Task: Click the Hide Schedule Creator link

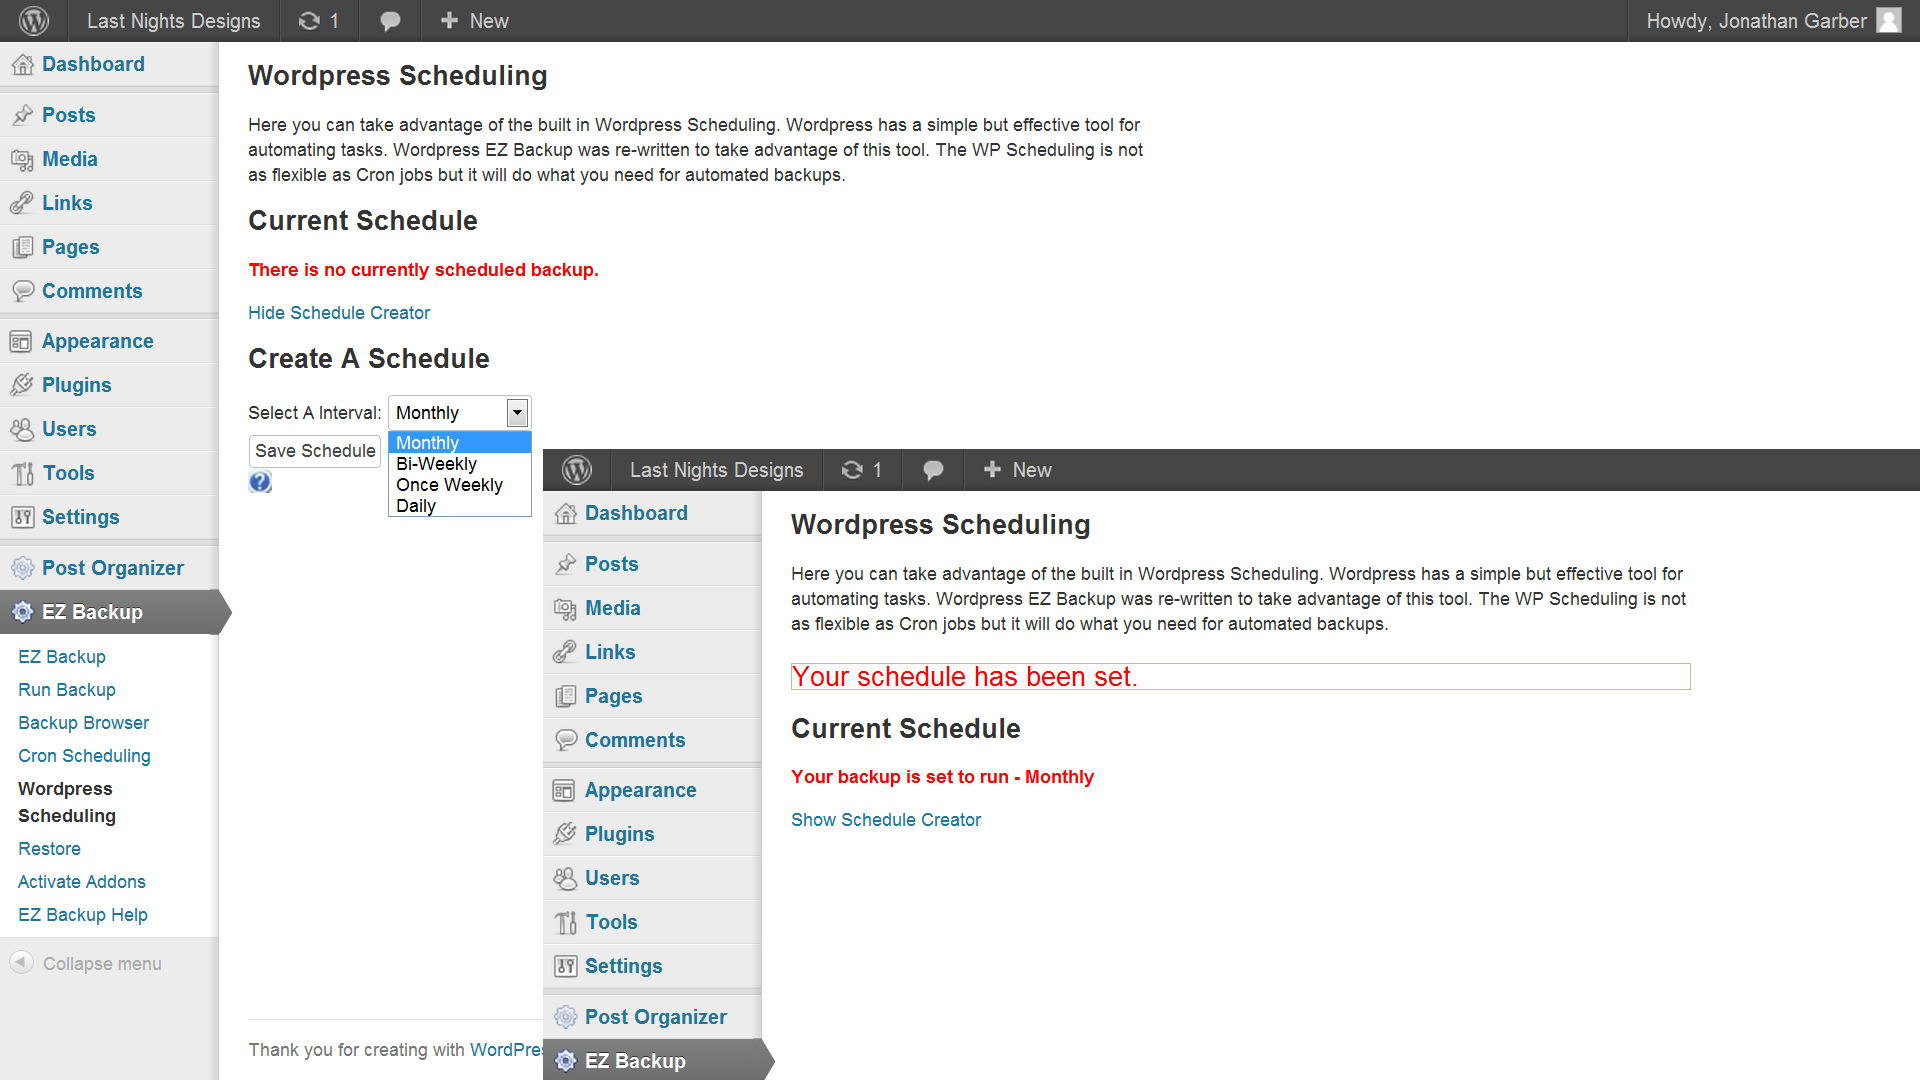Action: [x=339, y=313]
